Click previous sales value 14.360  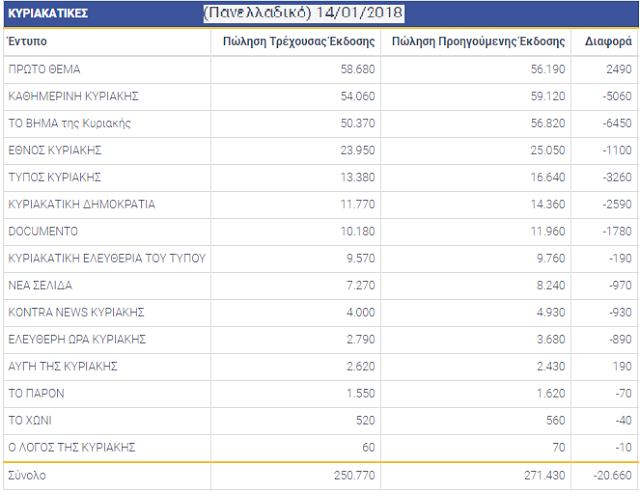pos(548,204)
